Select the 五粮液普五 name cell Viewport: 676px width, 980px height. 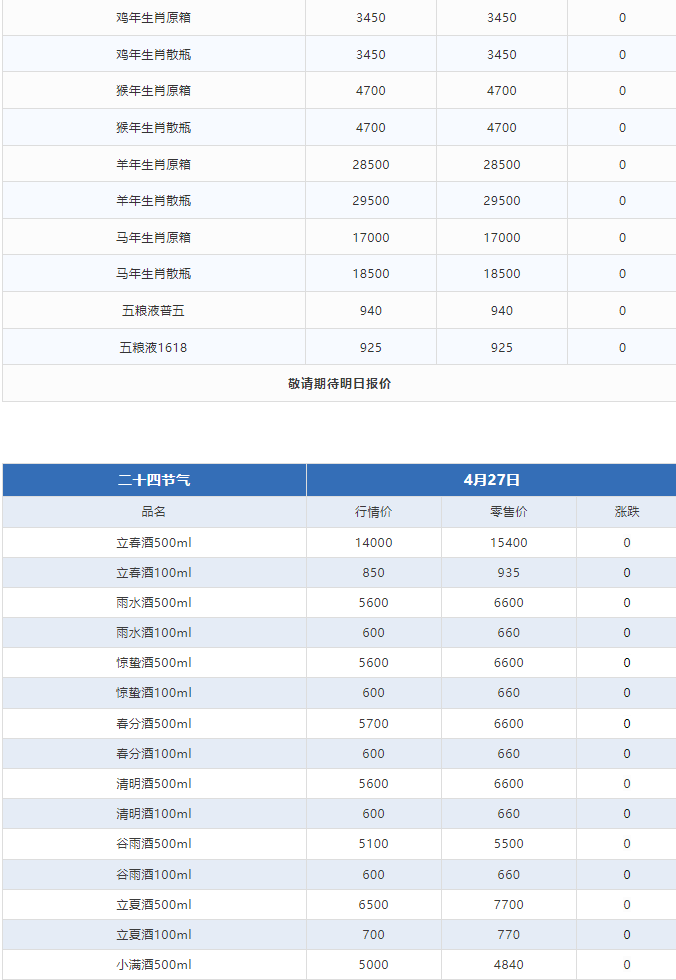click(x=154, y=311)
